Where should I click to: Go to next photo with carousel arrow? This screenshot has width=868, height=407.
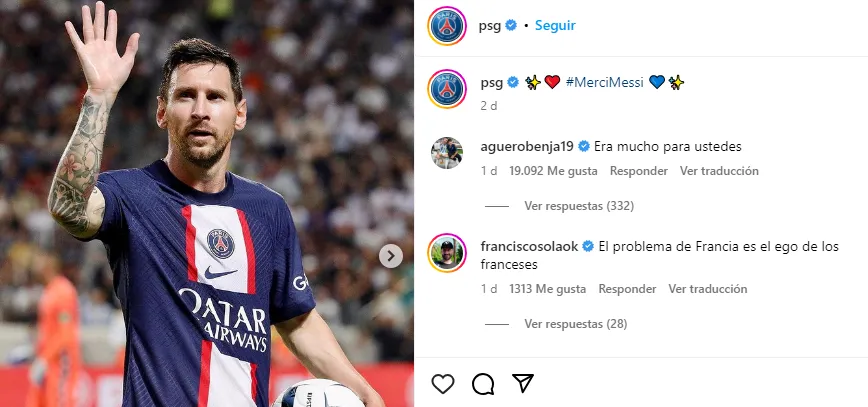pos(391,256)
